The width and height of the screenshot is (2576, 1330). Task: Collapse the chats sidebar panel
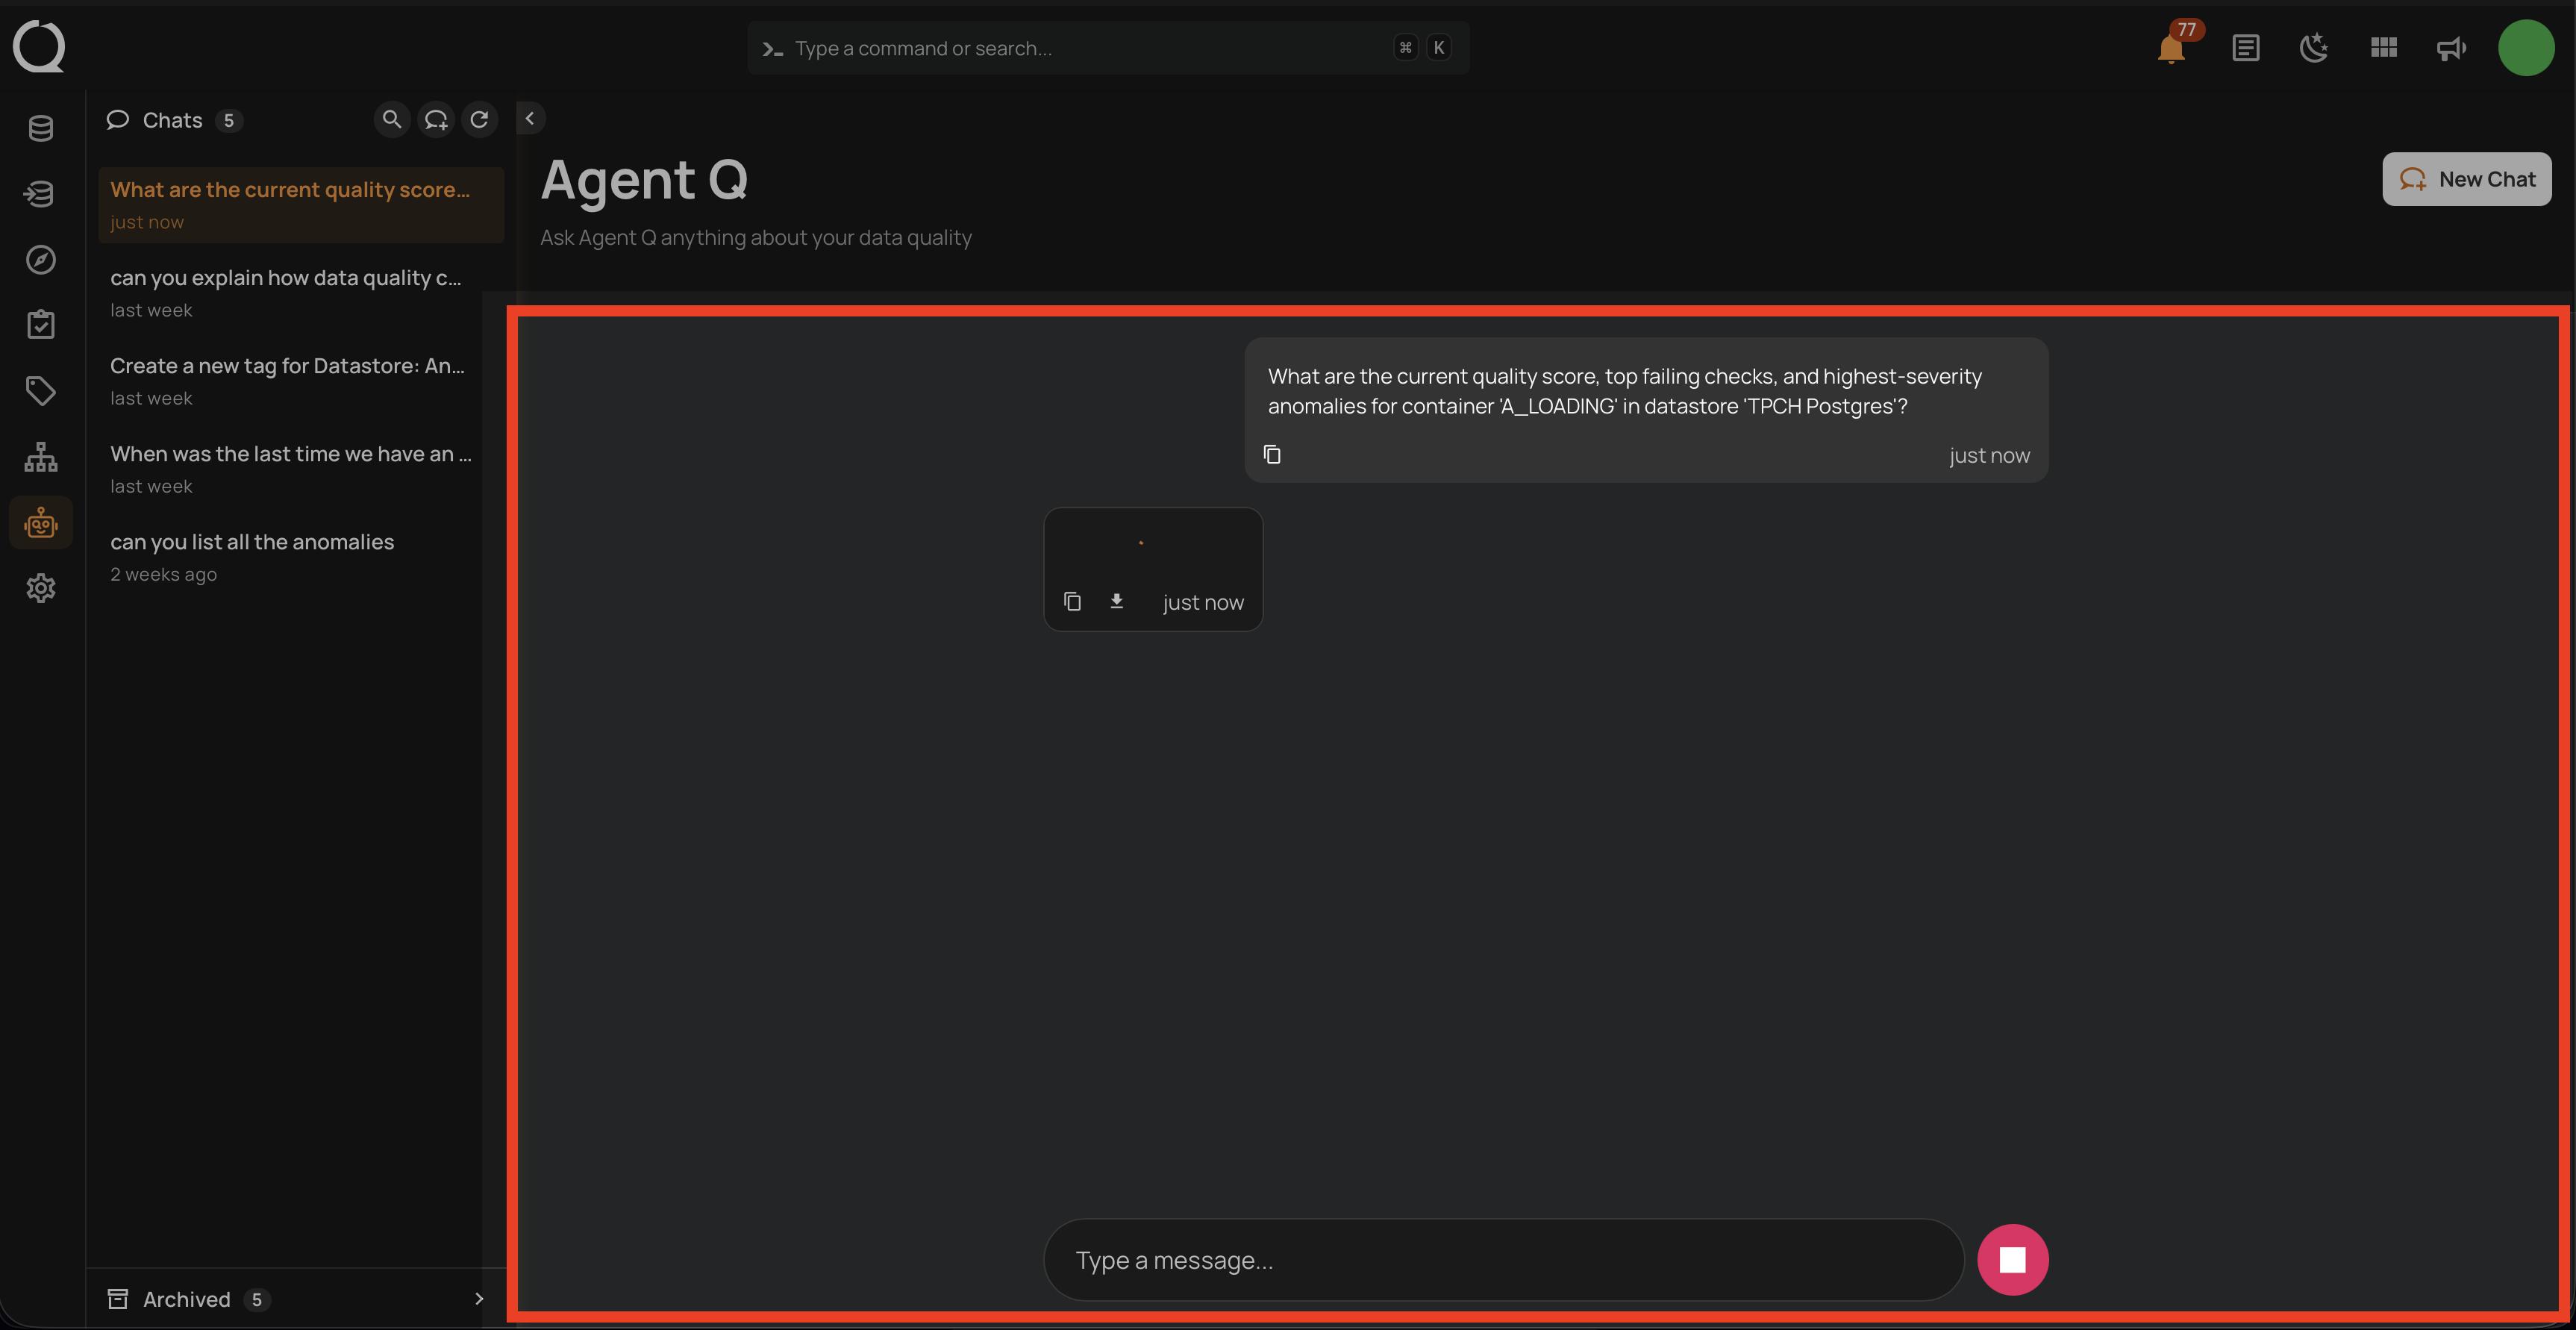(x=530, y=119)
